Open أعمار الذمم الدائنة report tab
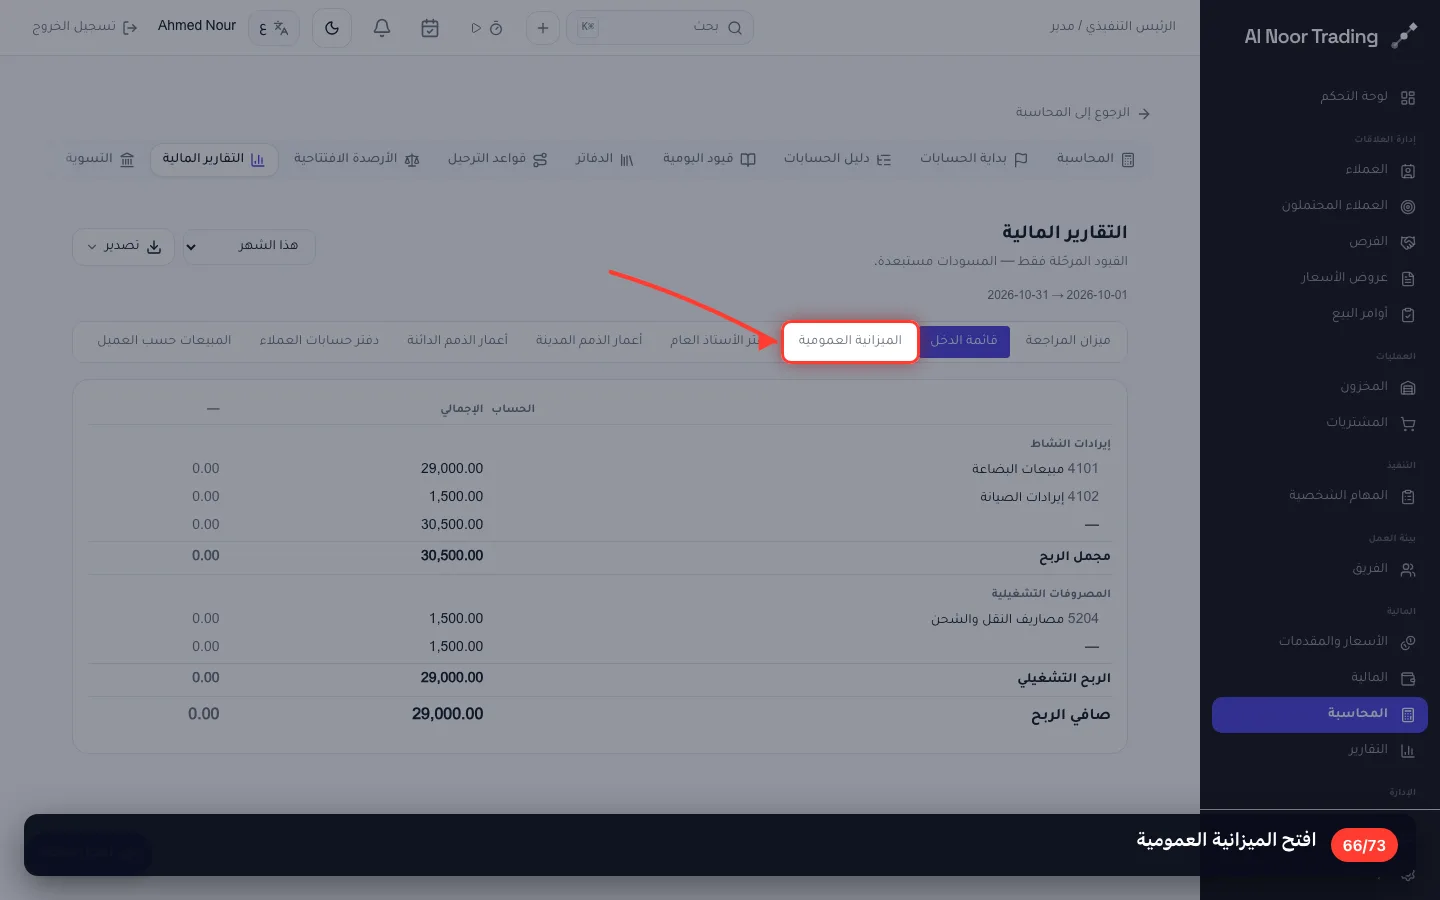Screen dimensions: 1440x900 [457, 341]
